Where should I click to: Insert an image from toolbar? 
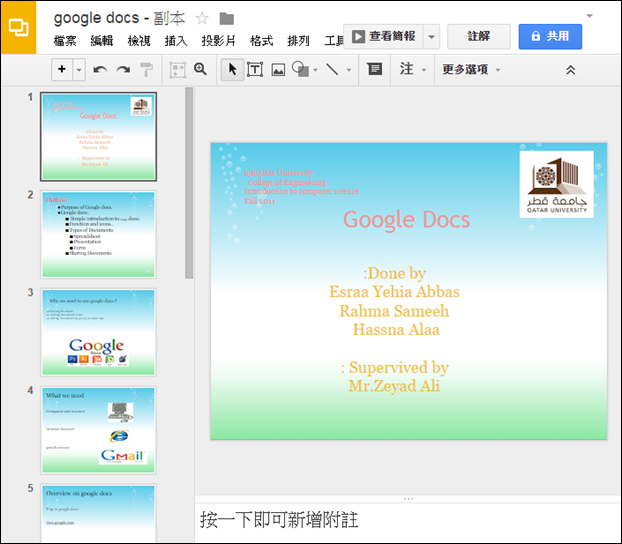[x=278, y=70]
